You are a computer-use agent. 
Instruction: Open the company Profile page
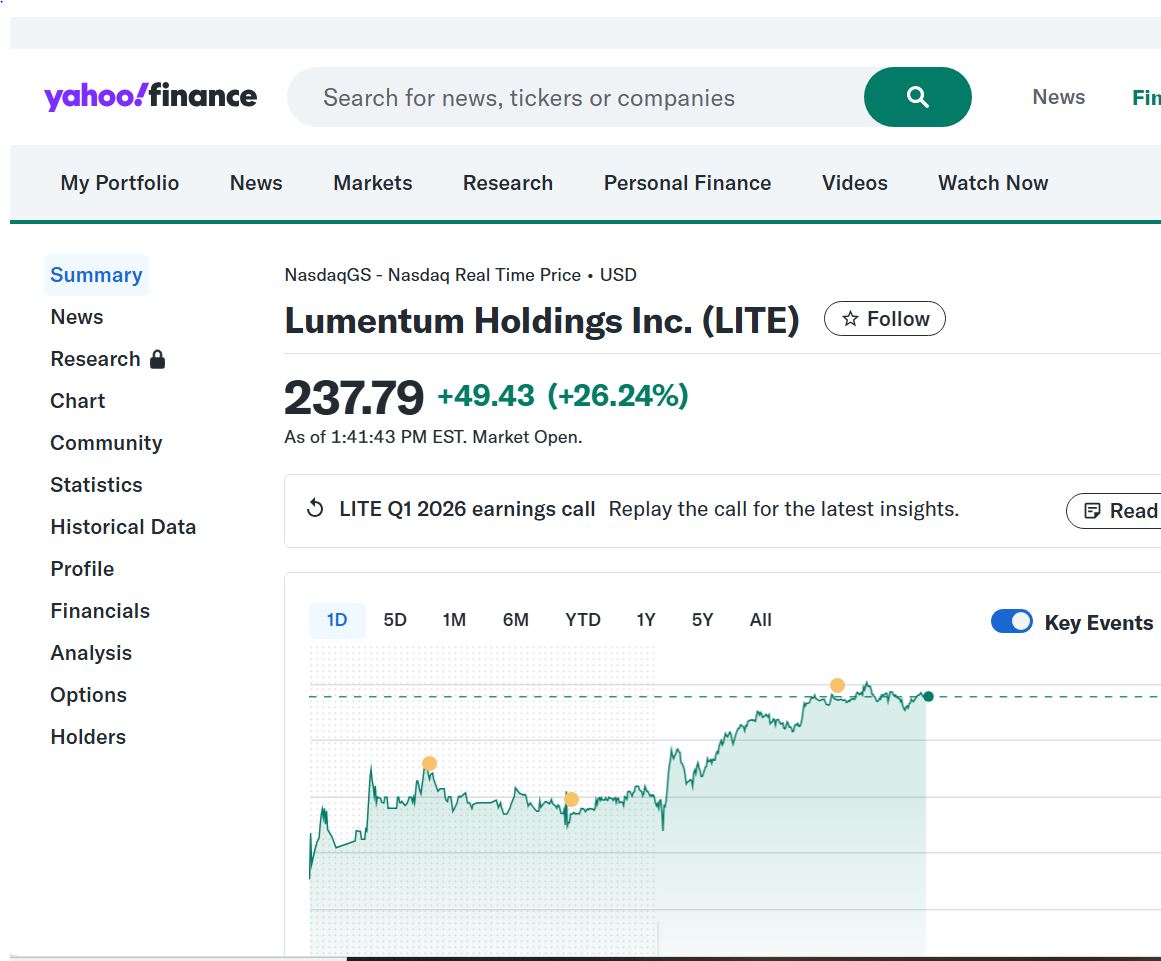pyautogui.click(x=82, y=569)
